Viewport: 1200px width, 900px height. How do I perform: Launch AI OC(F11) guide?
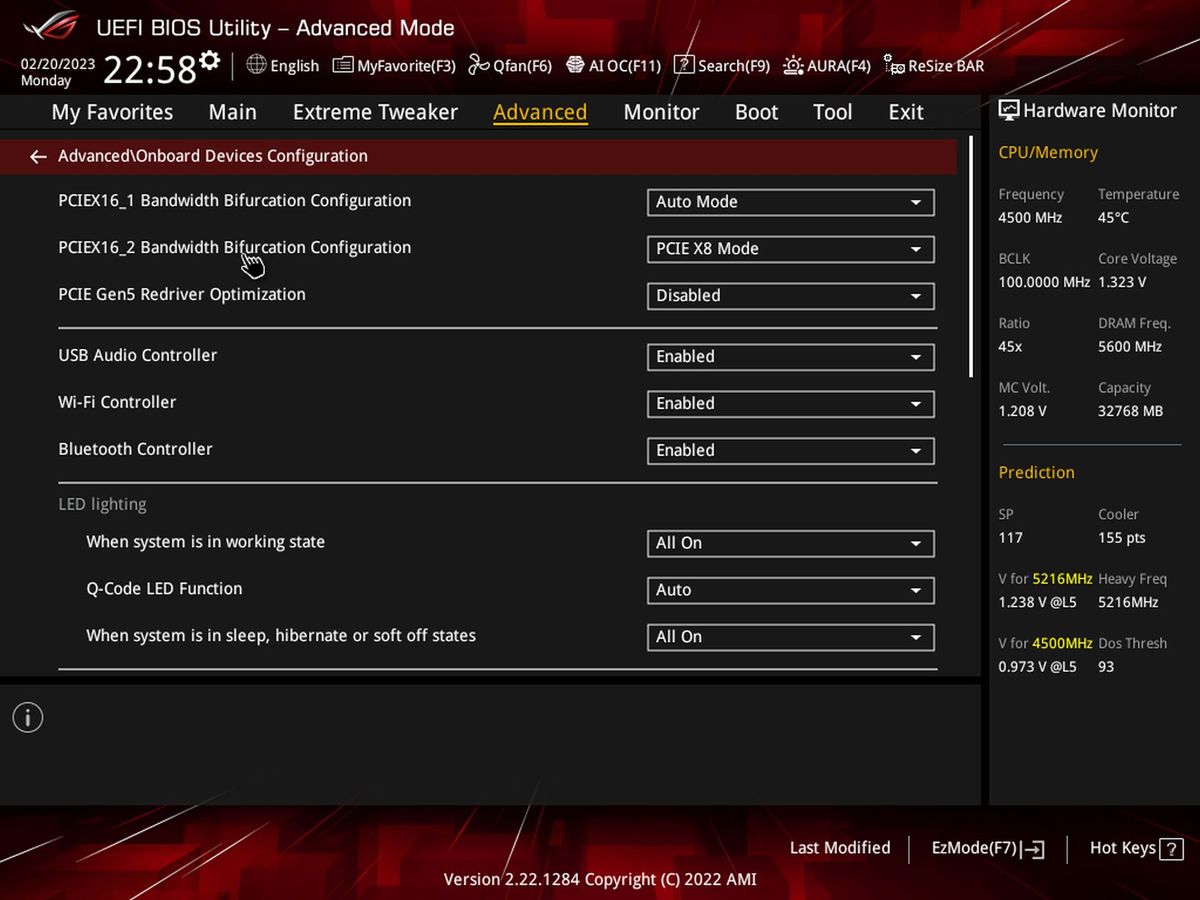point(613,65)
